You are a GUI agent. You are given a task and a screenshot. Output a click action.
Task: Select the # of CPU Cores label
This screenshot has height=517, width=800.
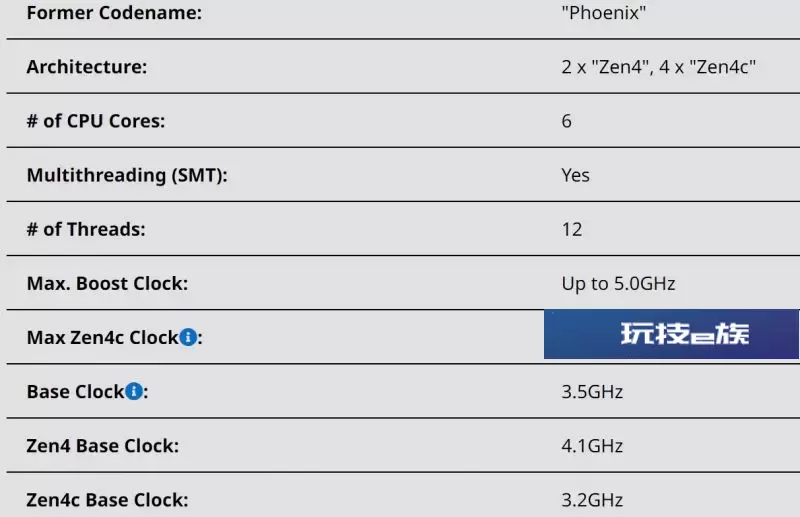point(96,121)
